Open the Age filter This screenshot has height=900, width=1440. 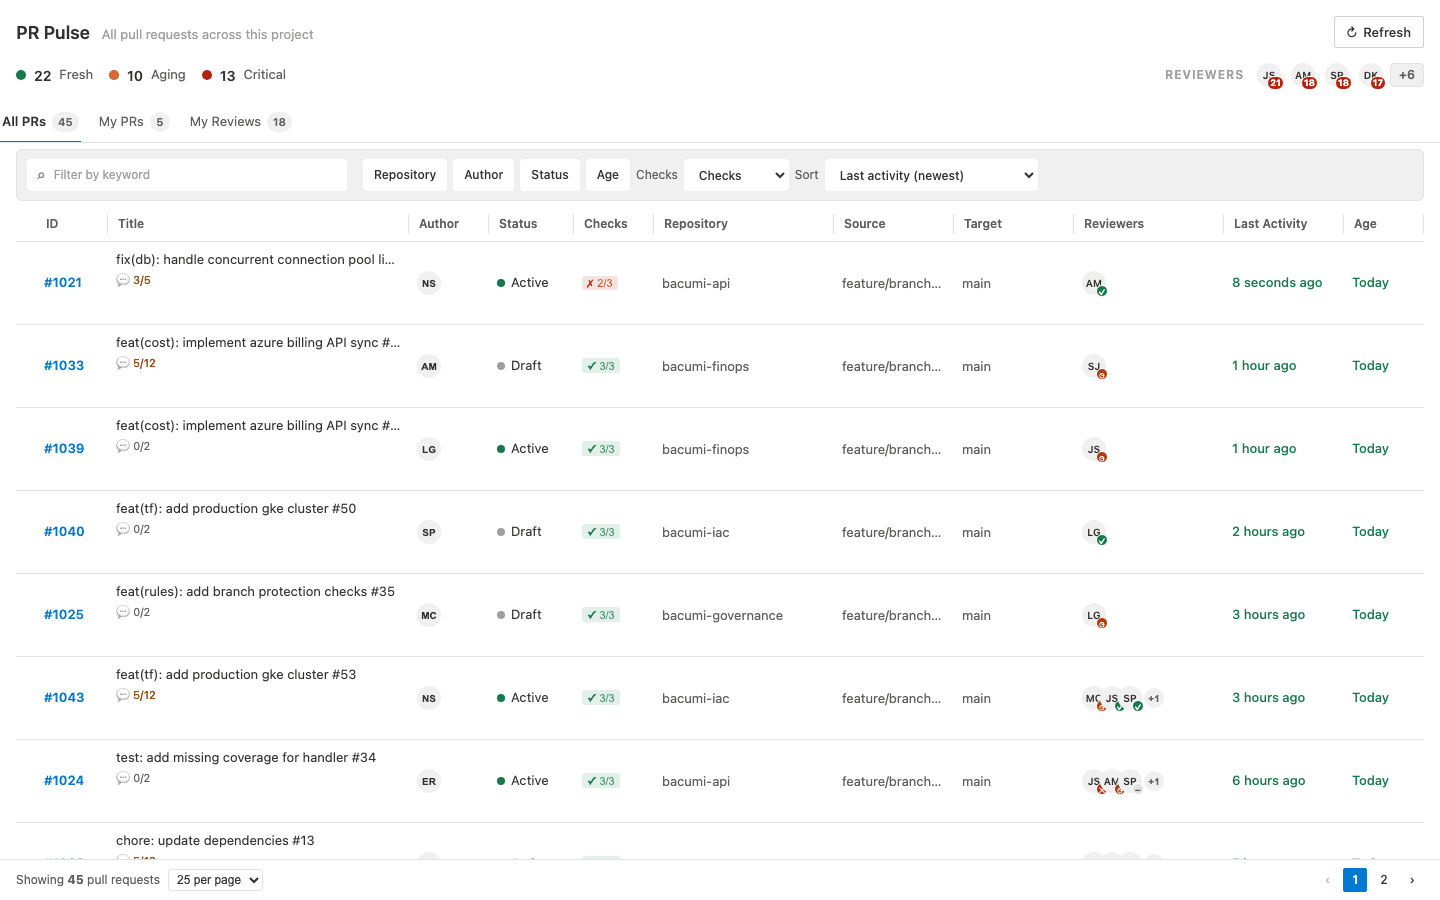click(x=608, y=175)
